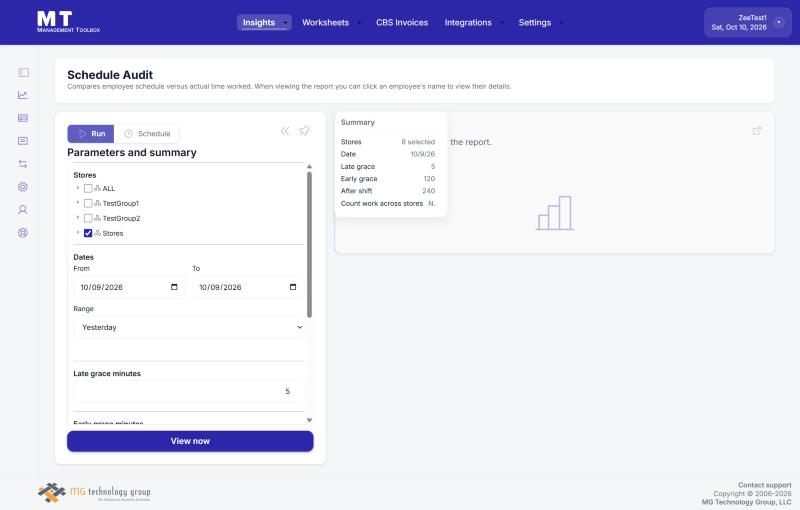This screenshot has height=510, width=800.
Task: Open the line chart icon in sidebar
Action: (x=23, y=95)
